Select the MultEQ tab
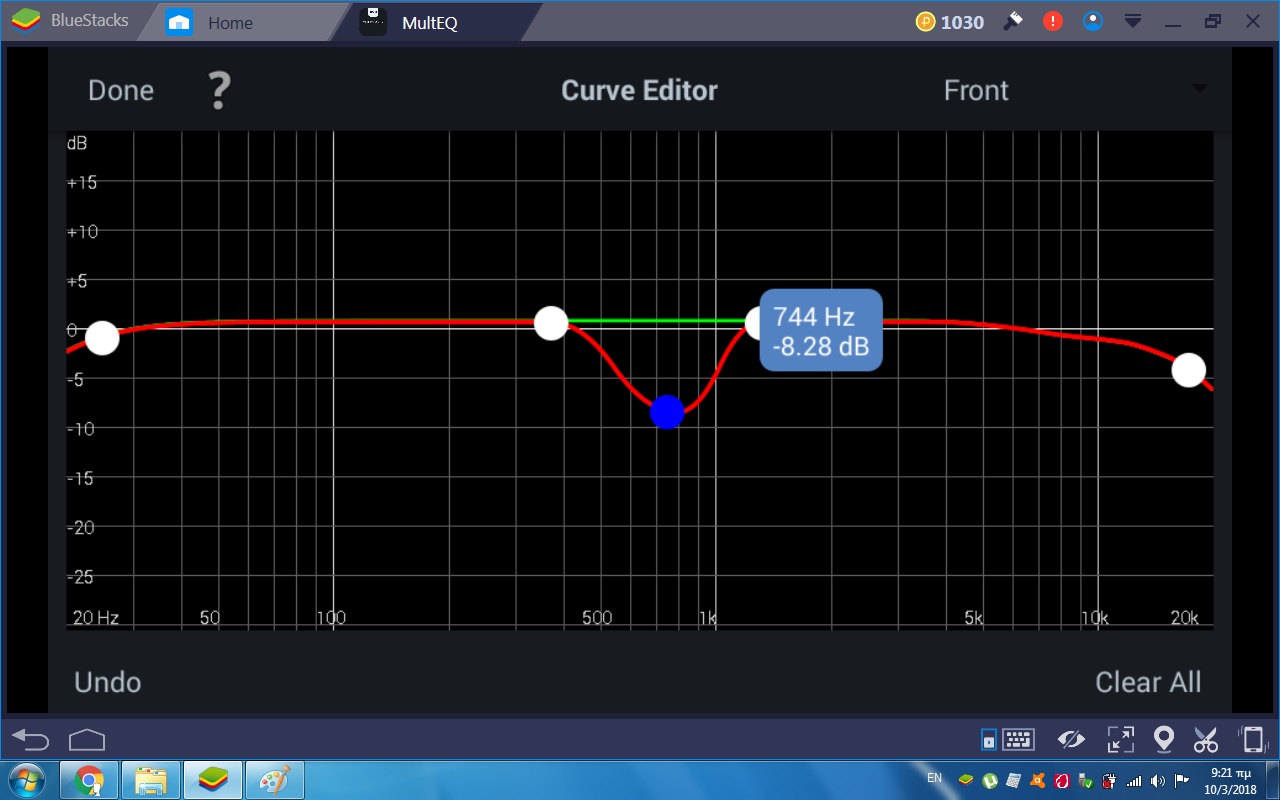 (428, 22)
